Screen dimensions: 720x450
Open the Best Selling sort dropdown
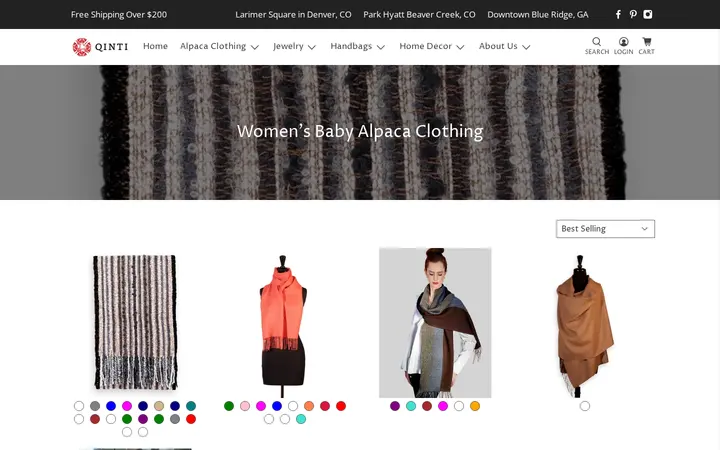point(605,229)
